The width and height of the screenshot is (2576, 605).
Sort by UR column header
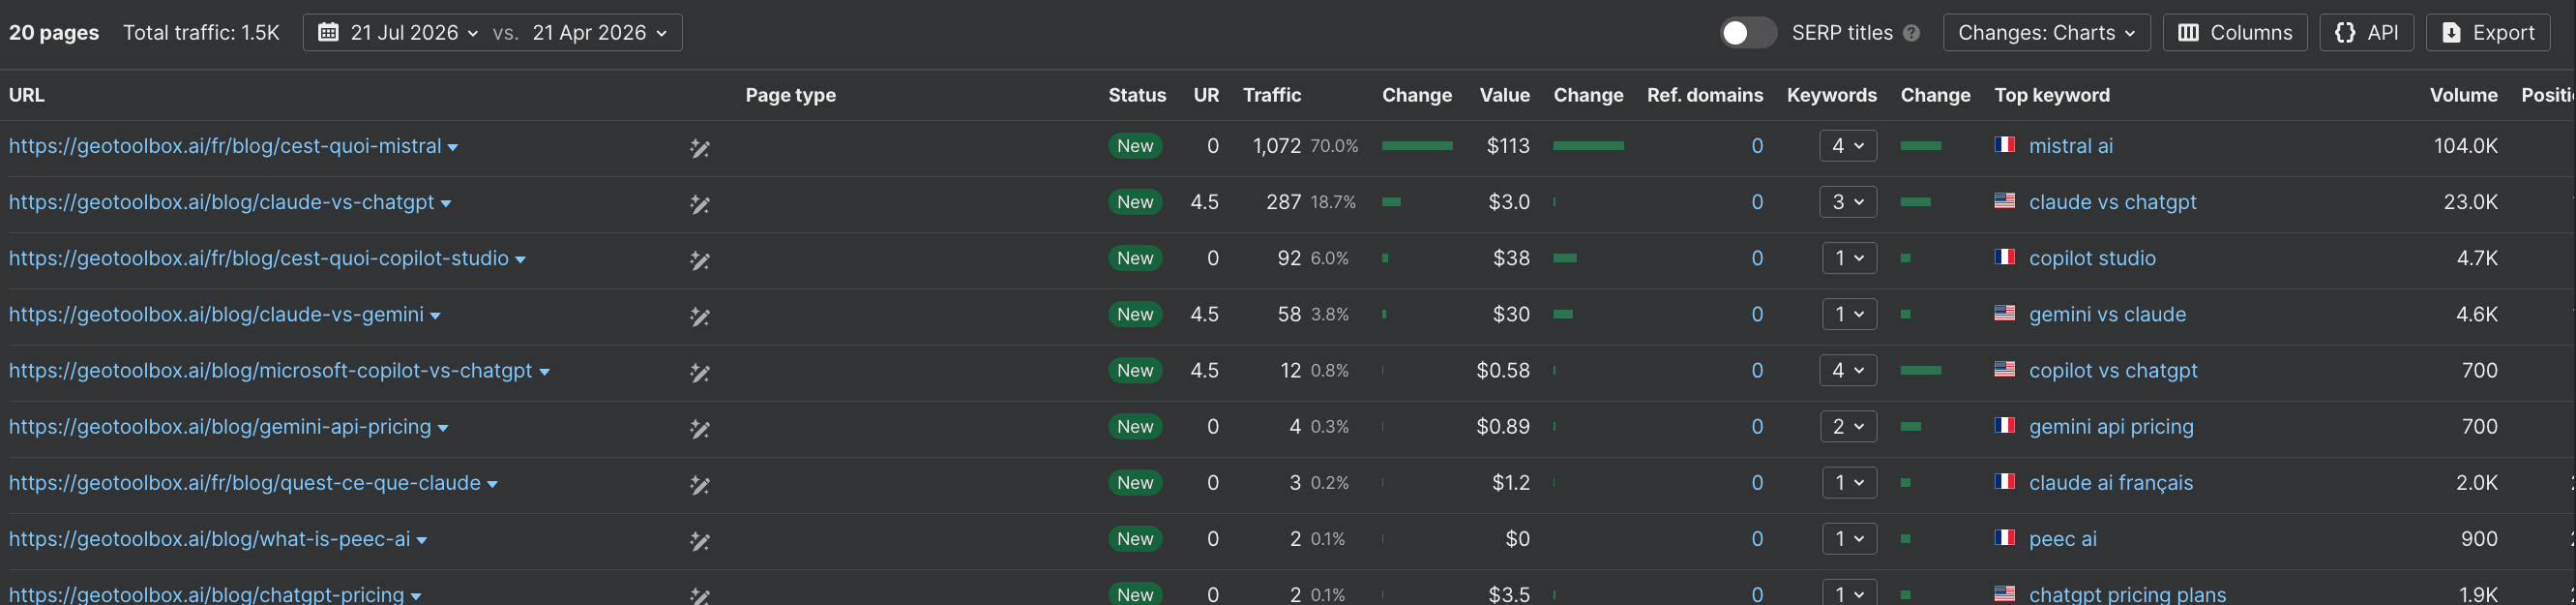(1206, 95)
